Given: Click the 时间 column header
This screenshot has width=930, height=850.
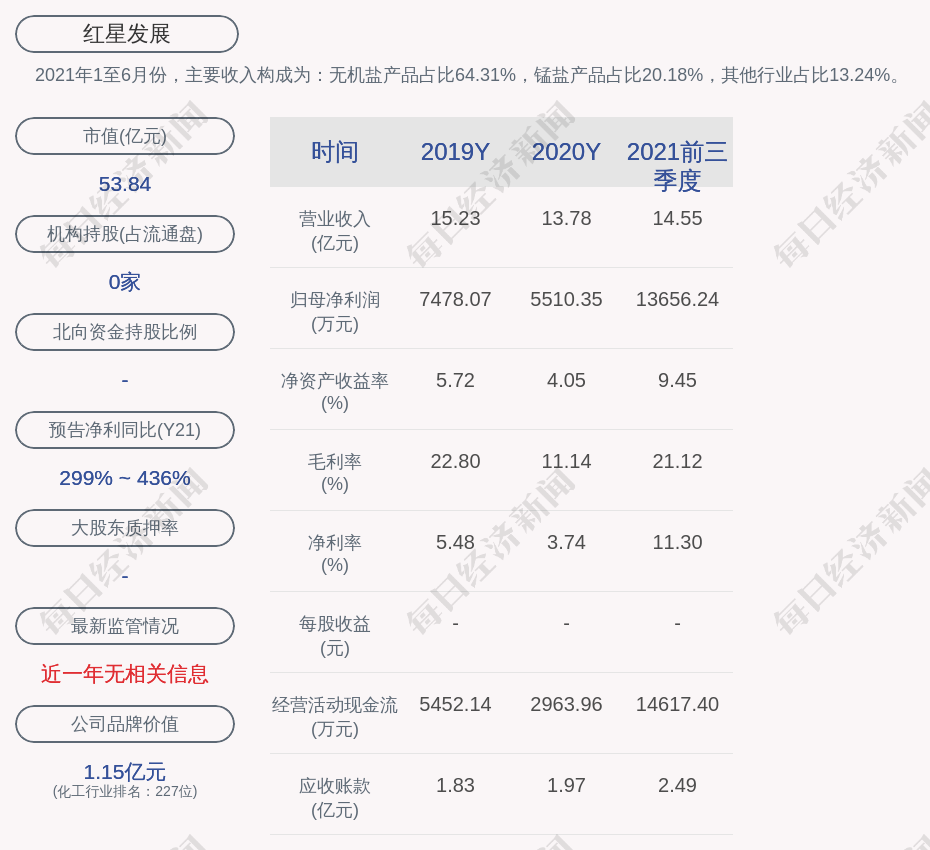Looking at the screenshot, I should pyautogui.click(x=335, y=152).
